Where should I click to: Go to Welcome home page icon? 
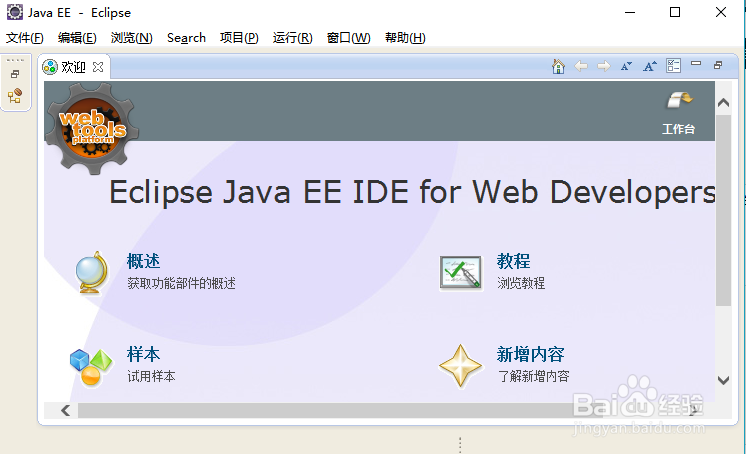coord(558,66)
